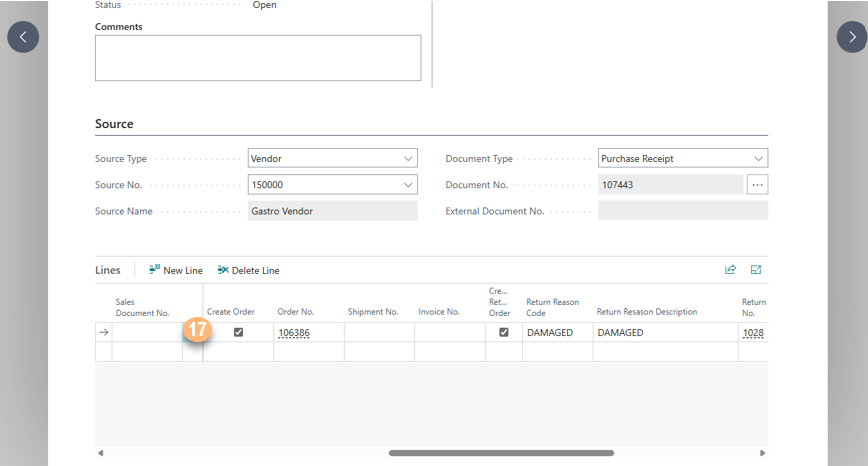
Task: Click the scrollbar left arrow
Action: pos(101,453)
